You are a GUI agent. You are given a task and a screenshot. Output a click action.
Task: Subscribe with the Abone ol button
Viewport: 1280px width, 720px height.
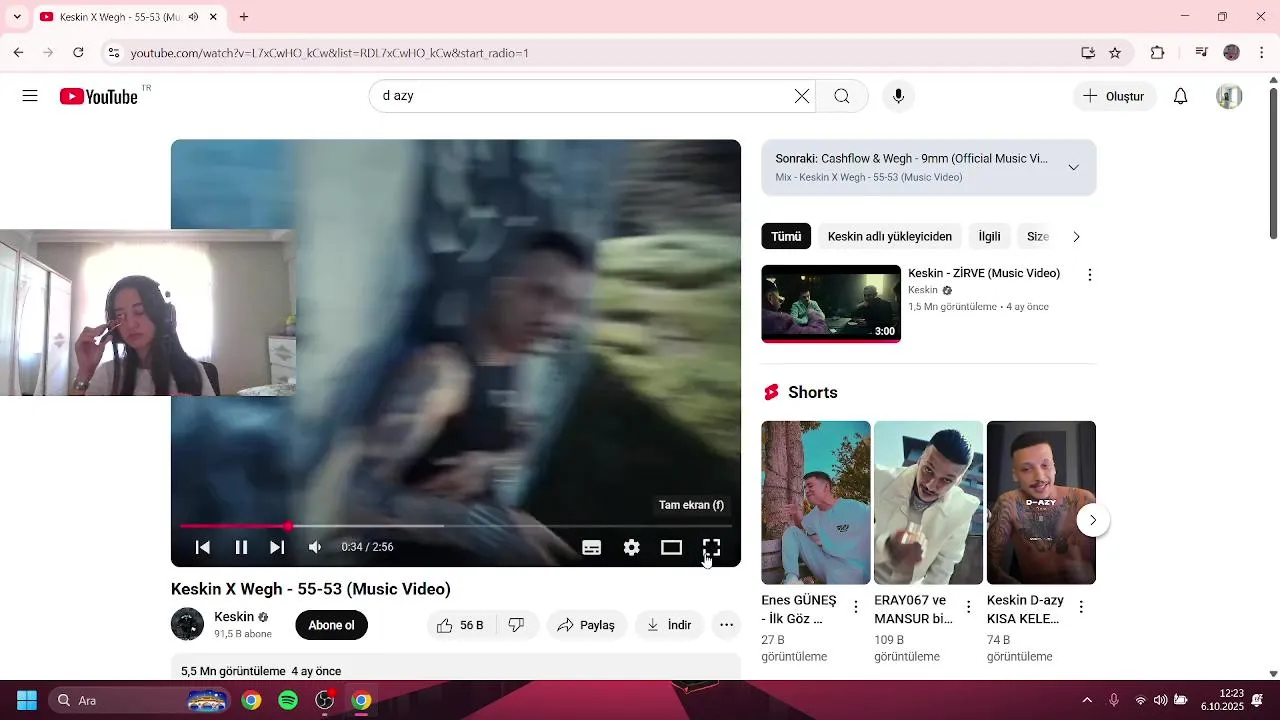pos(331,625)
